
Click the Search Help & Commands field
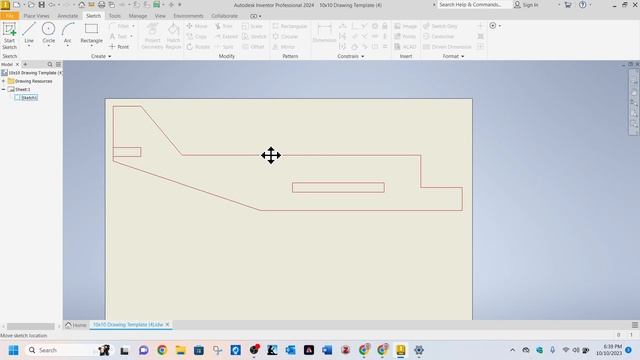click(474, 5)
